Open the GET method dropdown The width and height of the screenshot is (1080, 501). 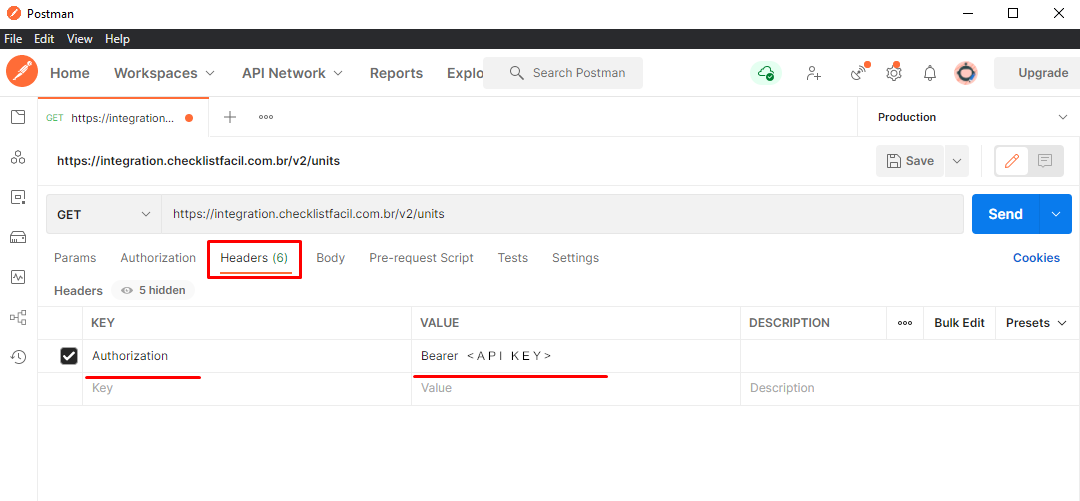point(104,214)
